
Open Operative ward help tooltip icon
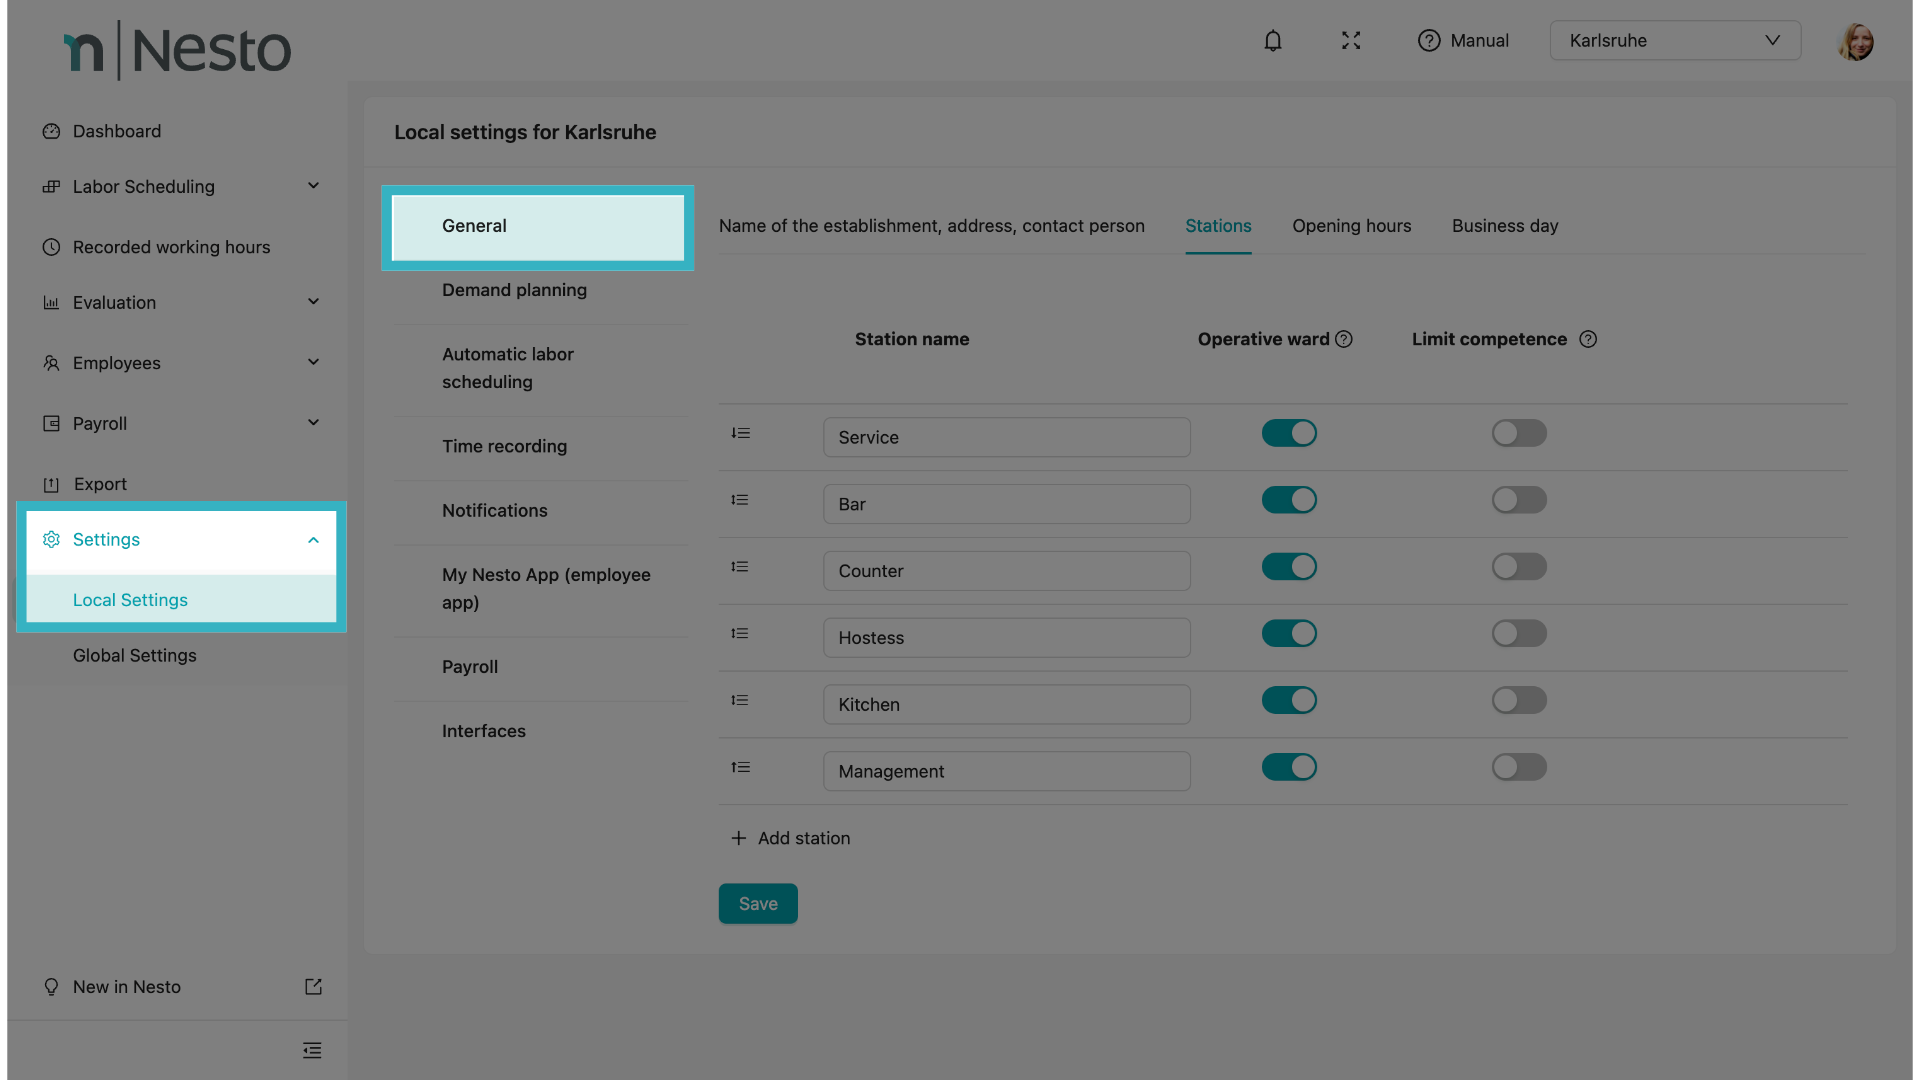pos(1344,340)
